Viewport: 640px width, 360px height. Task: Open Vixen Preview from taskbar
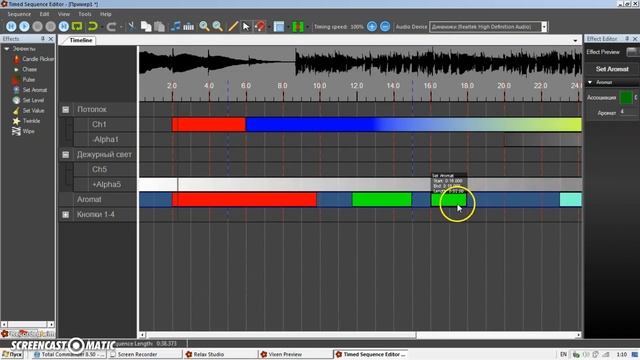tap(296, 354)
